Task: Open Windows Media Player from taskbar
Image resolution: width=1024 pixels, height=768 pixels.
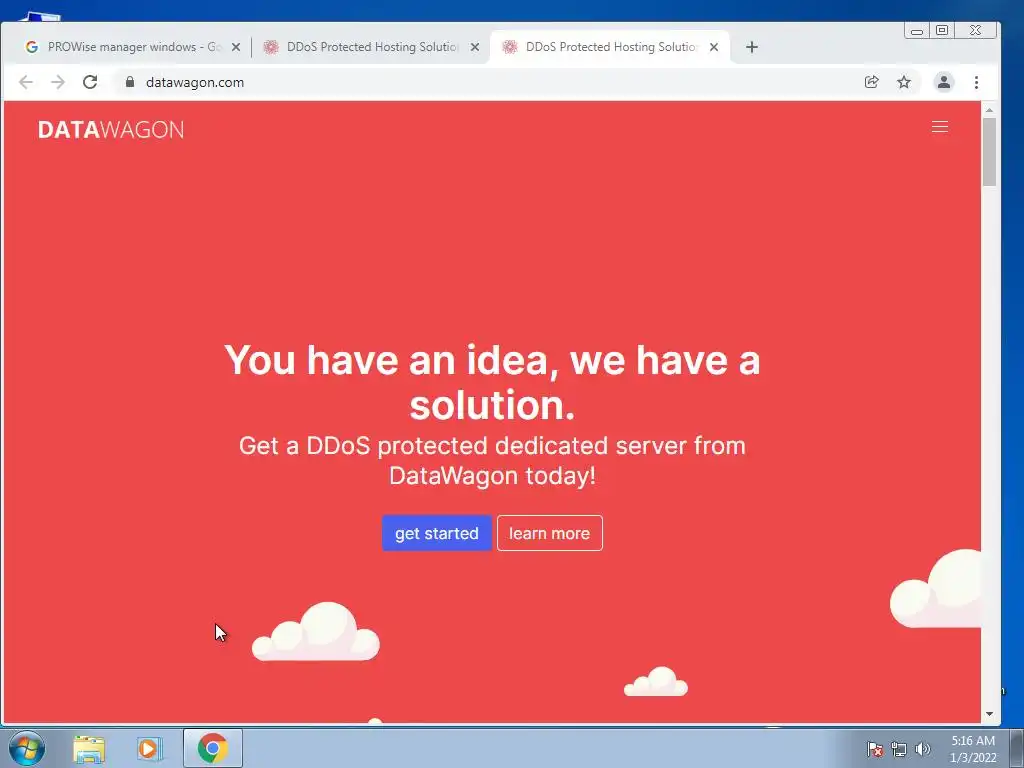Action: pyautogui.click(x=150, y=748)
